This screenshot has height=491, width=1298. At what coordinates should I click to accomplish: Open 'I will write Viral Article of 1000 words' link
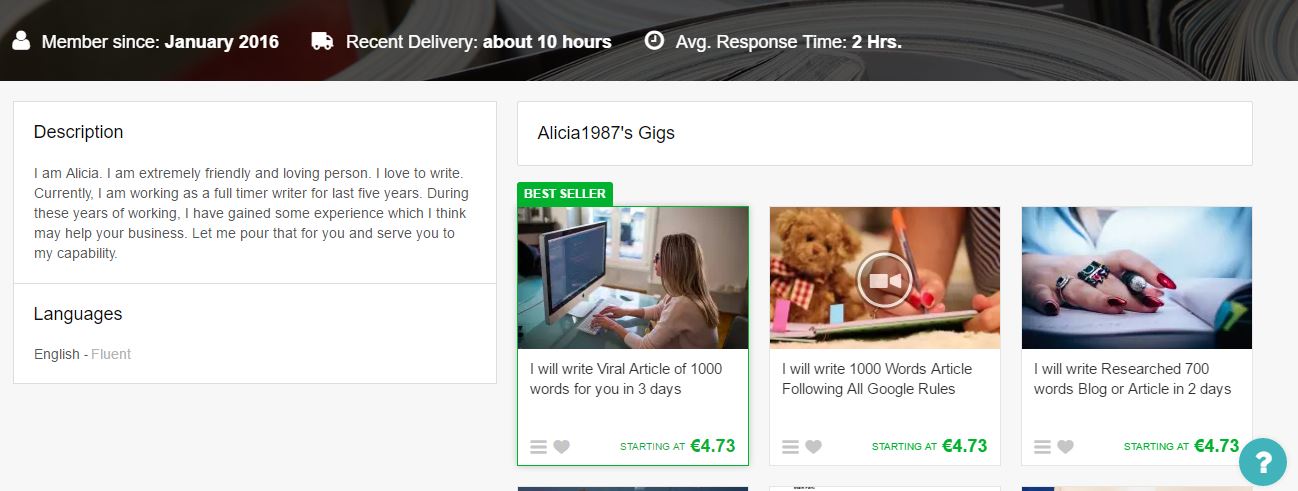pyautogui.click(x=626, y=379)
